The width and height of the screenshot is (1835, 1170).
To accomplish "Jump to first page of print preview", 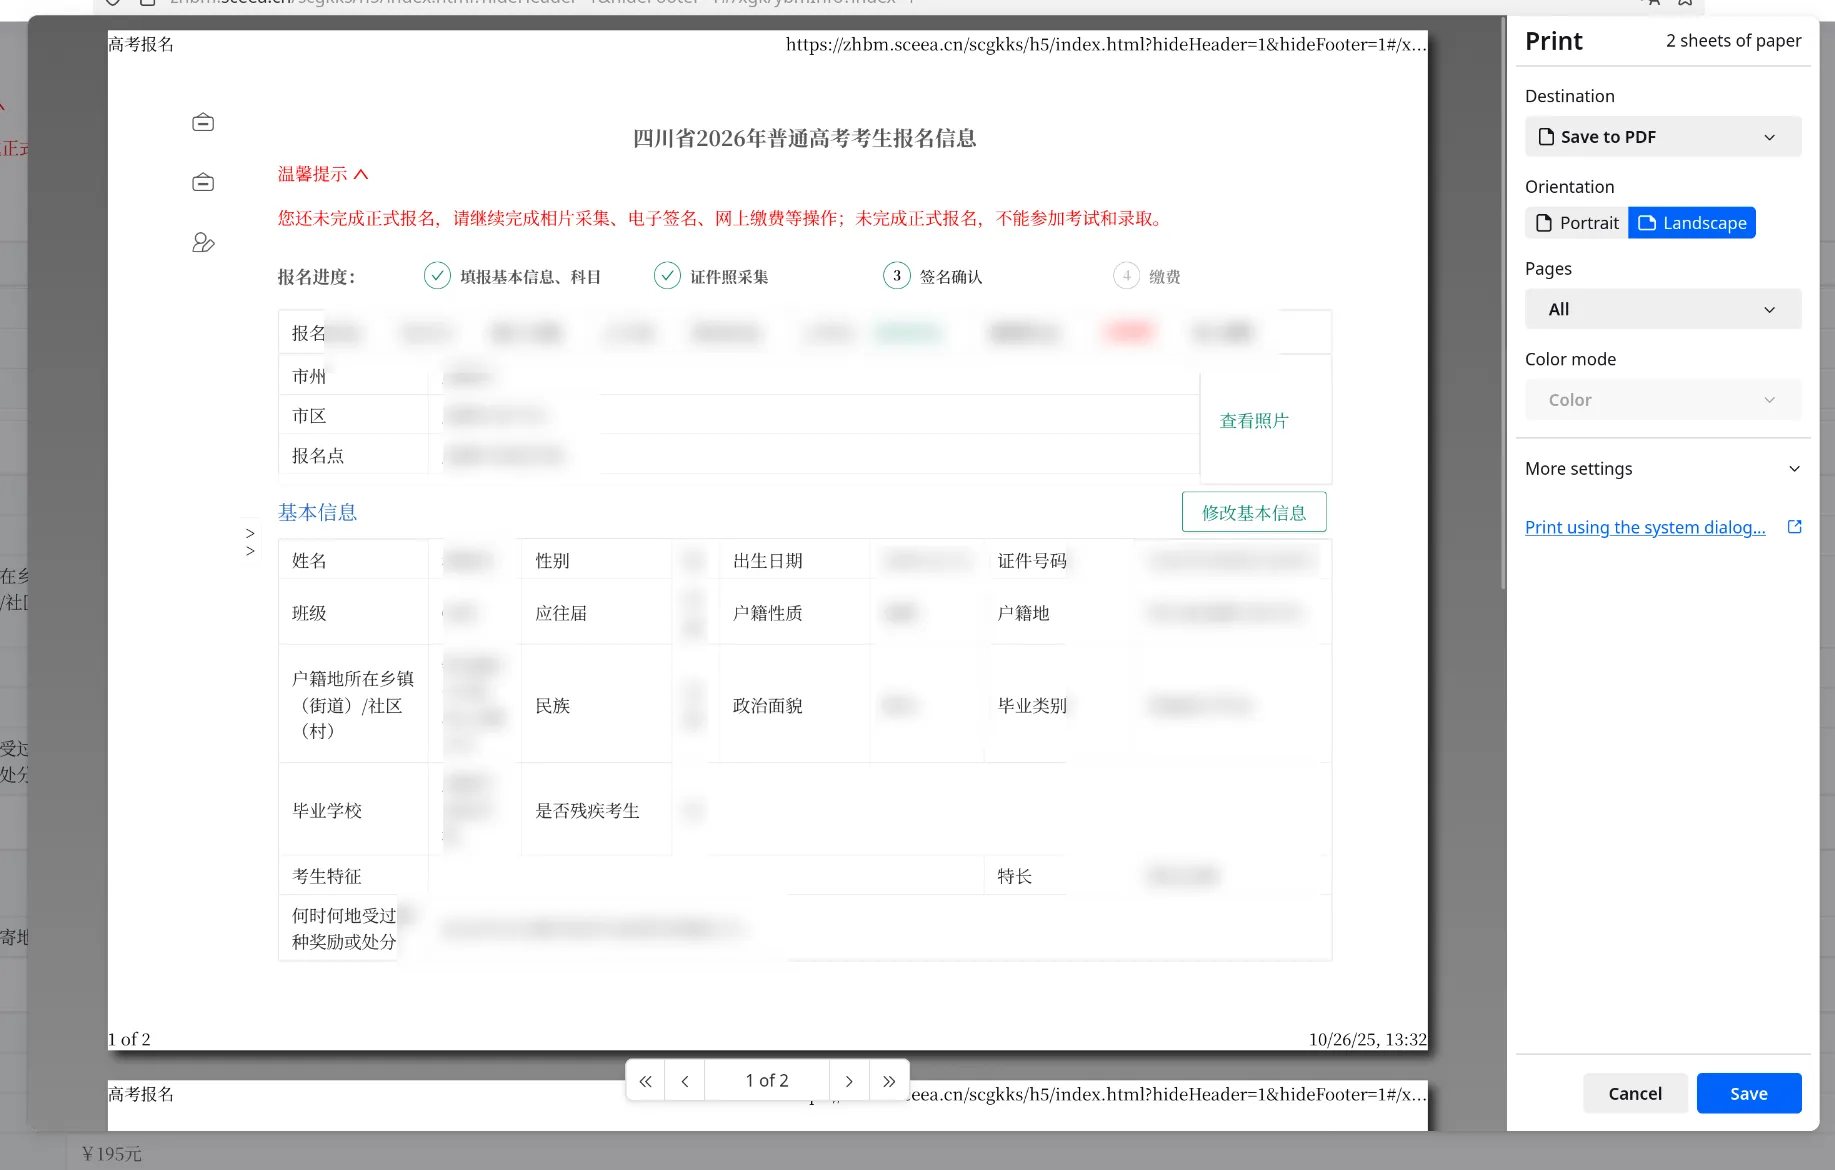I will 645,1080.
